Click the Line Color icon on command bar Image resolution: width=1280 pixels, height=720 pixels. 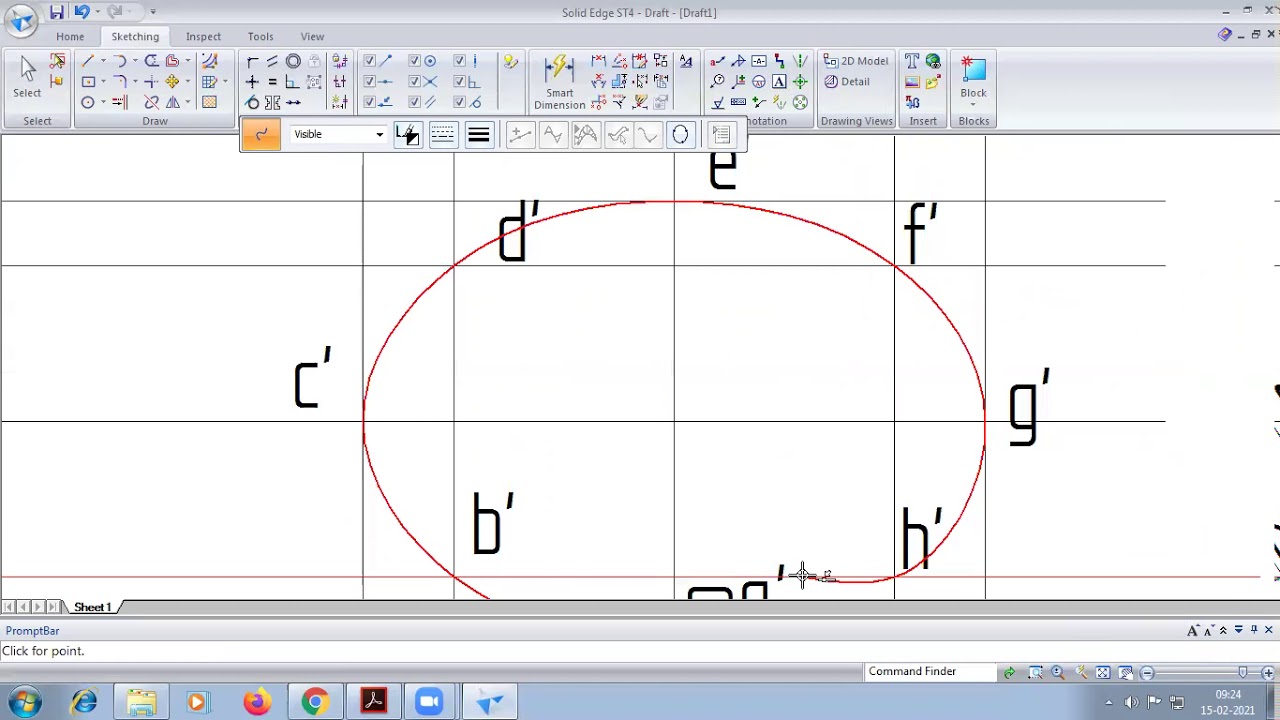[407, 134]
